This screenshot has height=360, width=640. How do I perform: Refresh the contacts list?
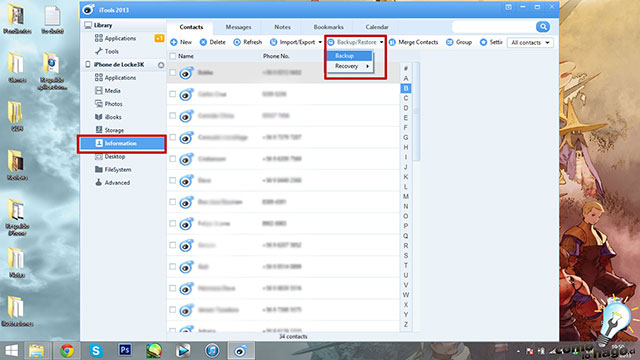[247, 42]
